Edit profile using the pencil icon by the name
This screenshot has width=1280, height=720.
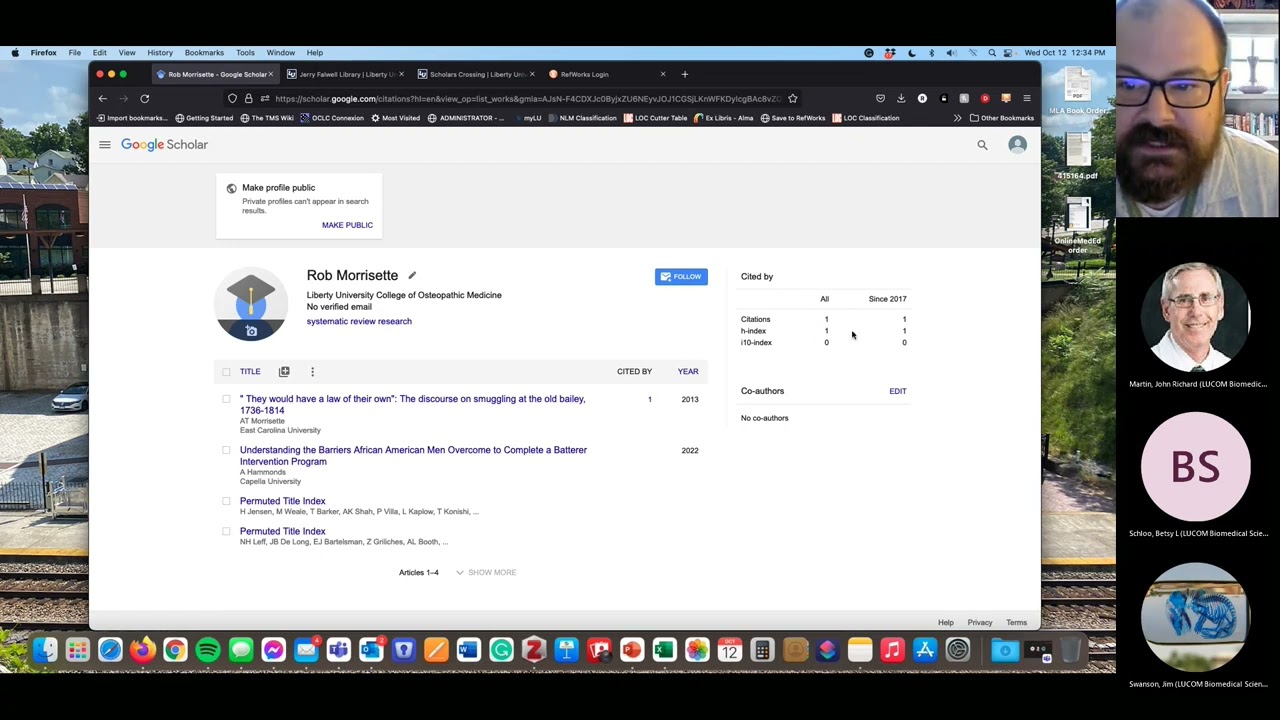[x=411, y=275]
